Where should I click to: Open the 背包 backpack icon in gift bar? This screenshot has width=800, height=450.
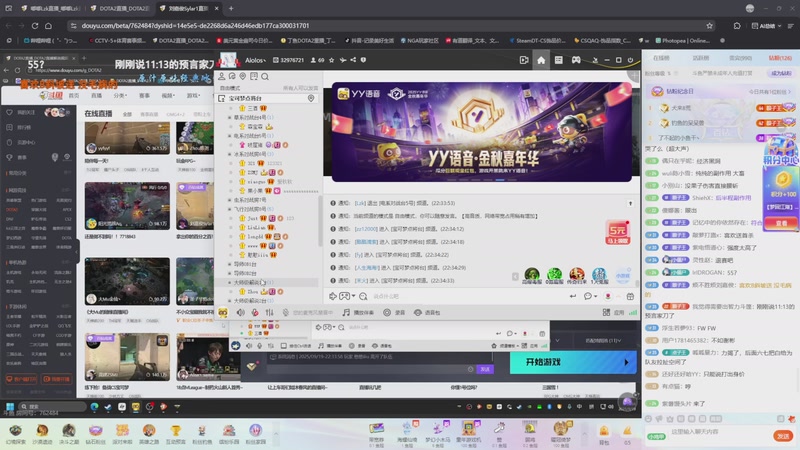604,434
